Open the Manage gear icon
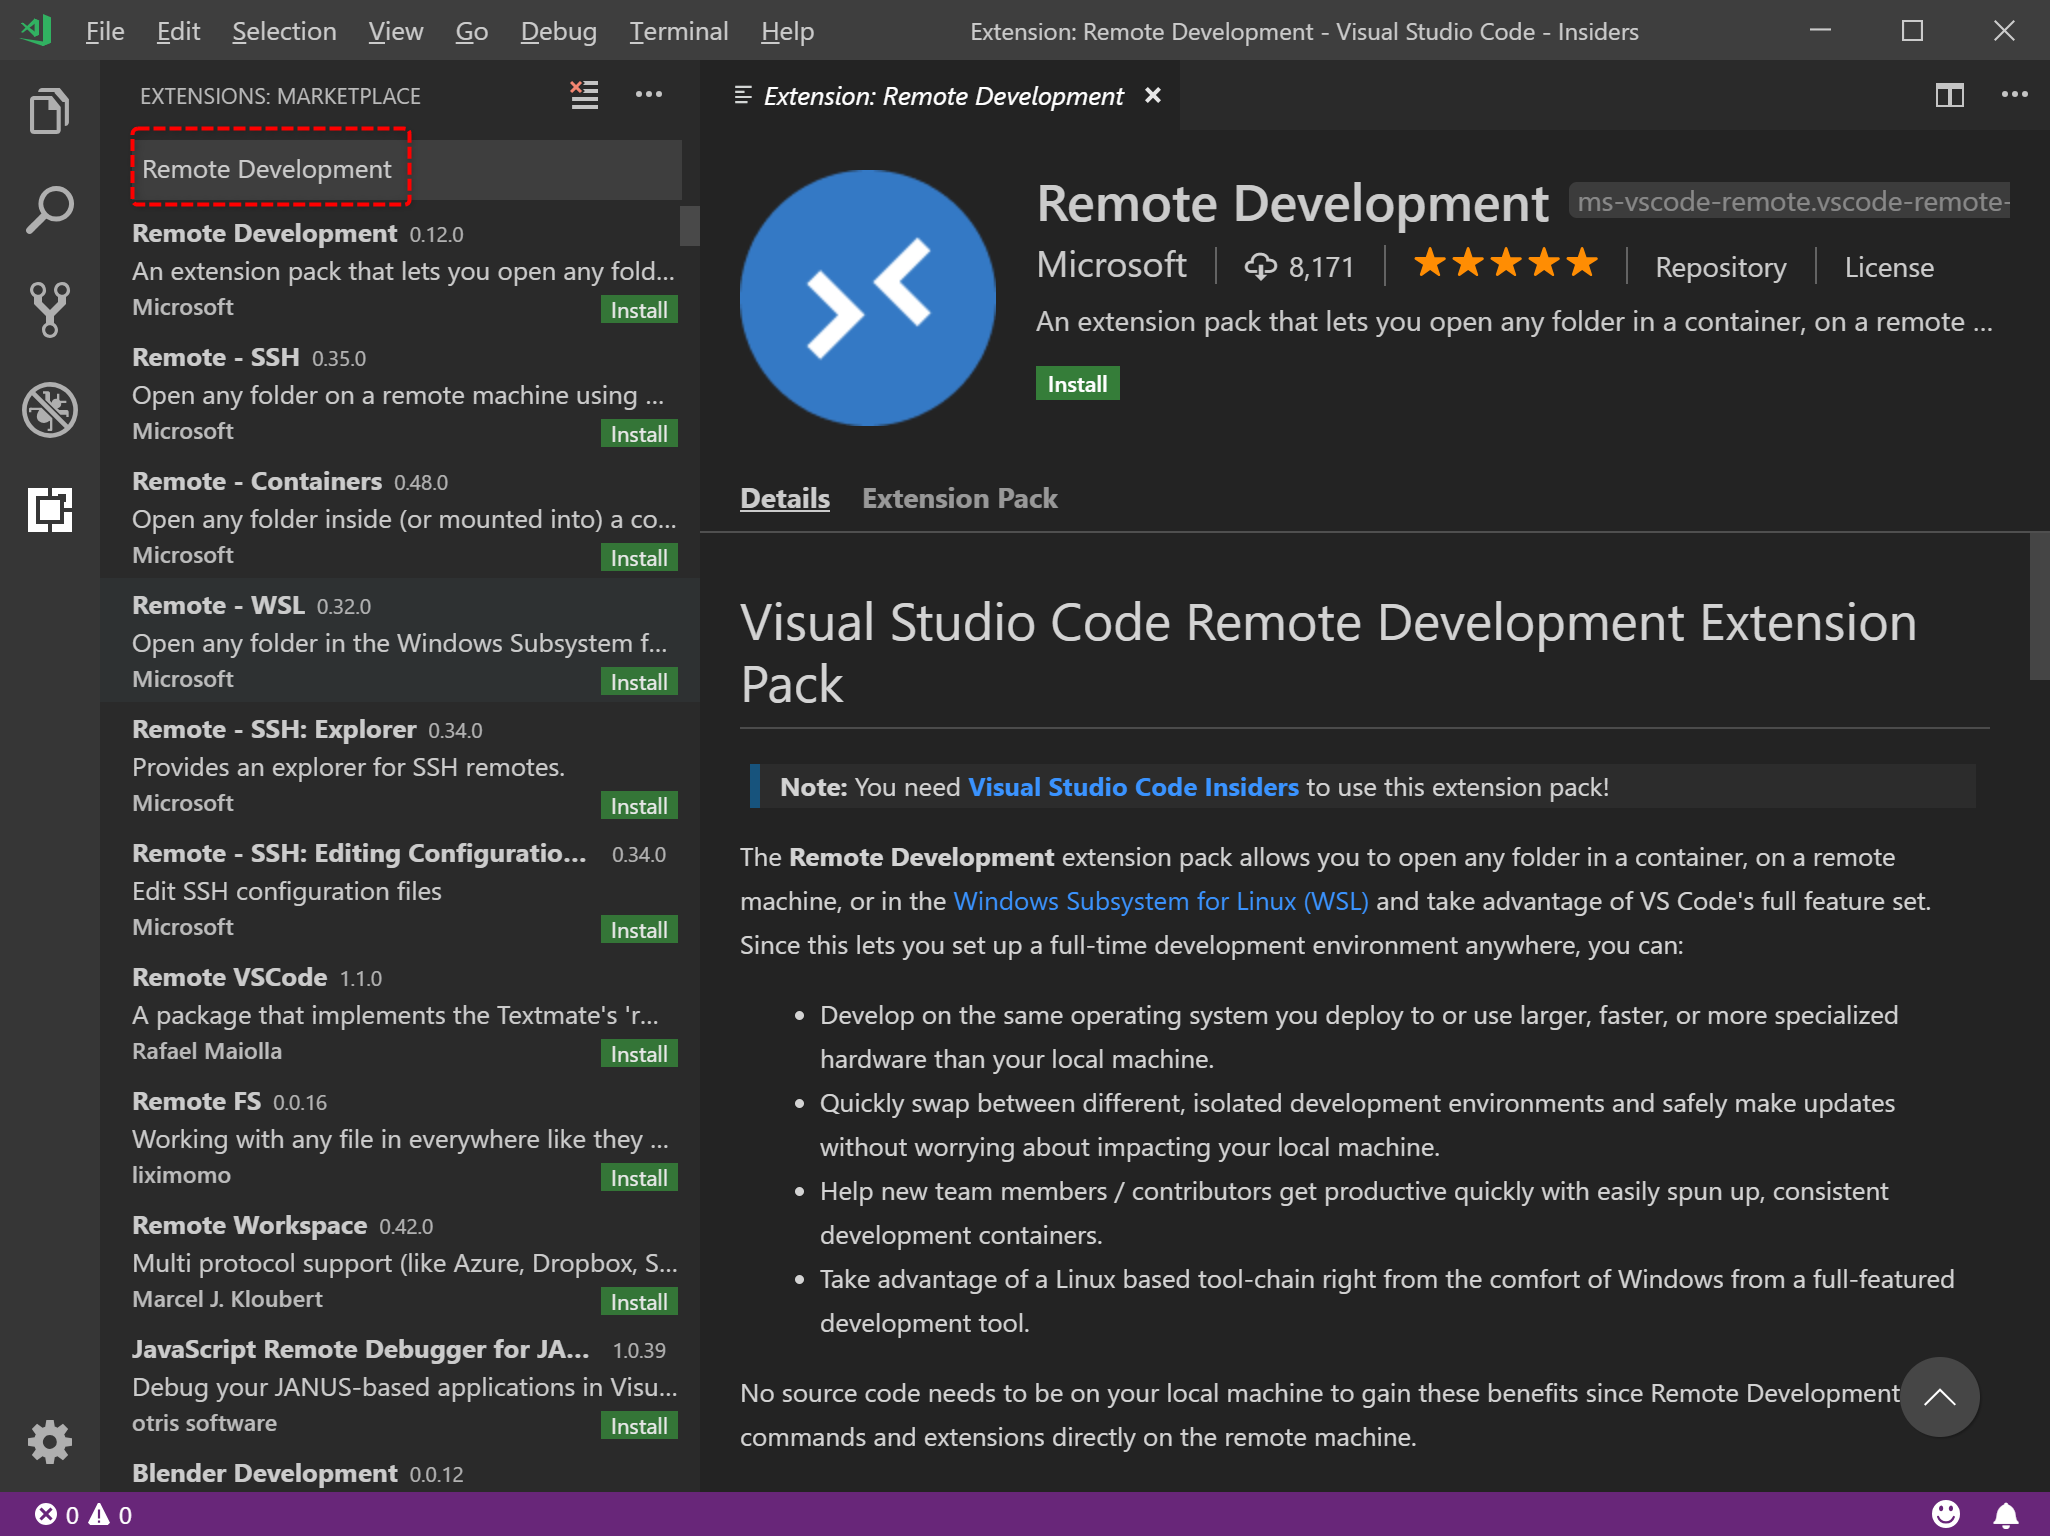 49,1441
